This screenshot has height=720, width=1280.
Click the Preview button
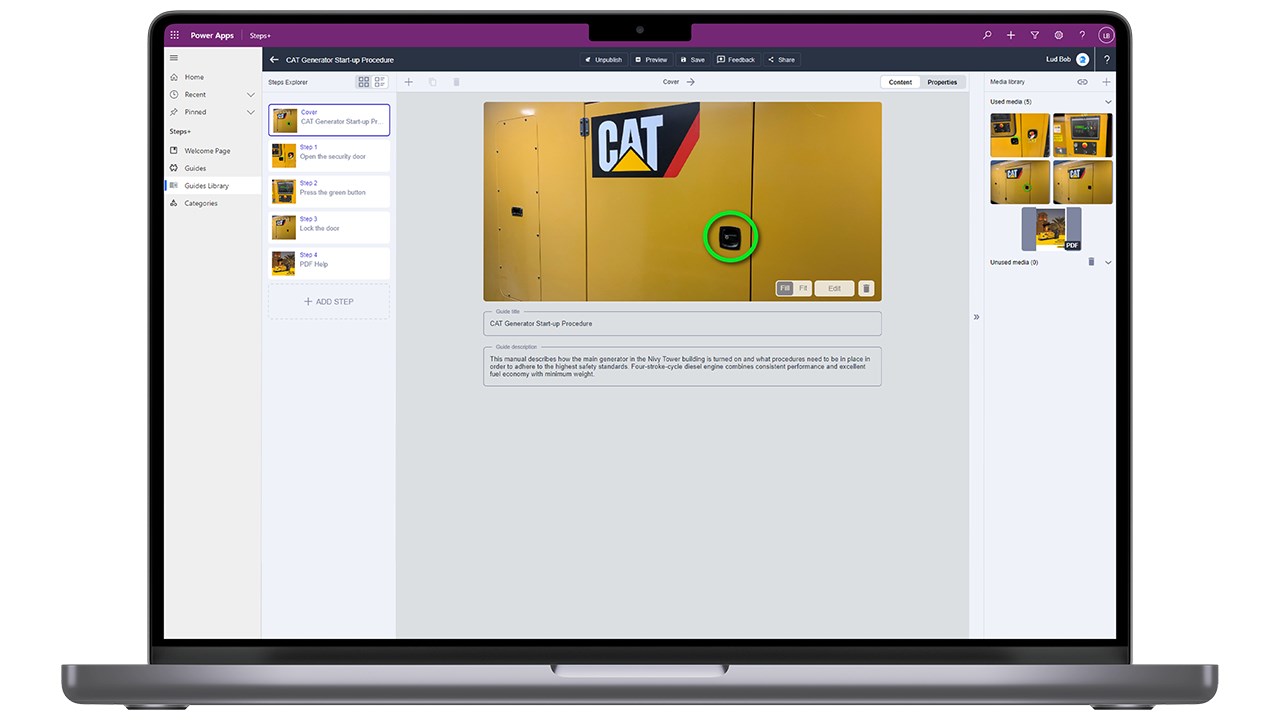pos(651,60)
